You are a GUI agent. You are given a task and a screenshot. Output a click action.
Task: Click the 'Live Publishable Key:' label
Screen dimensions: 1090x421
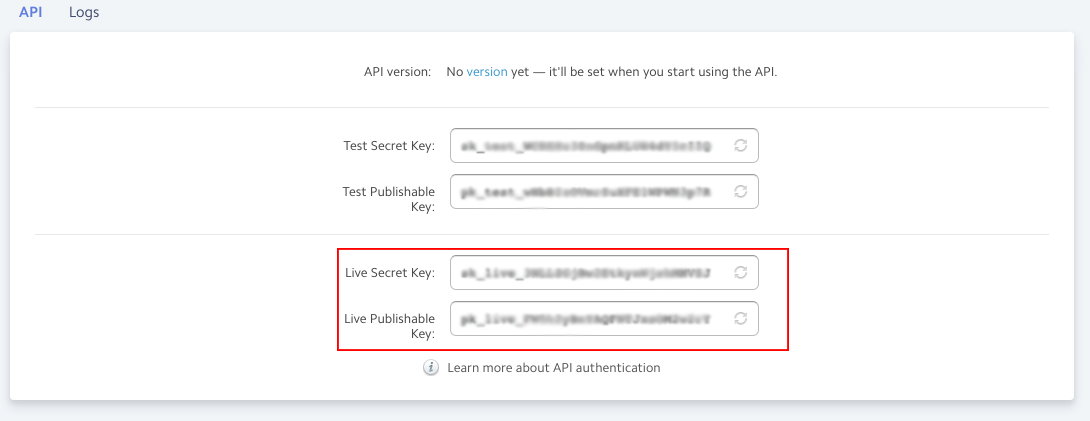tap(389, 319)
